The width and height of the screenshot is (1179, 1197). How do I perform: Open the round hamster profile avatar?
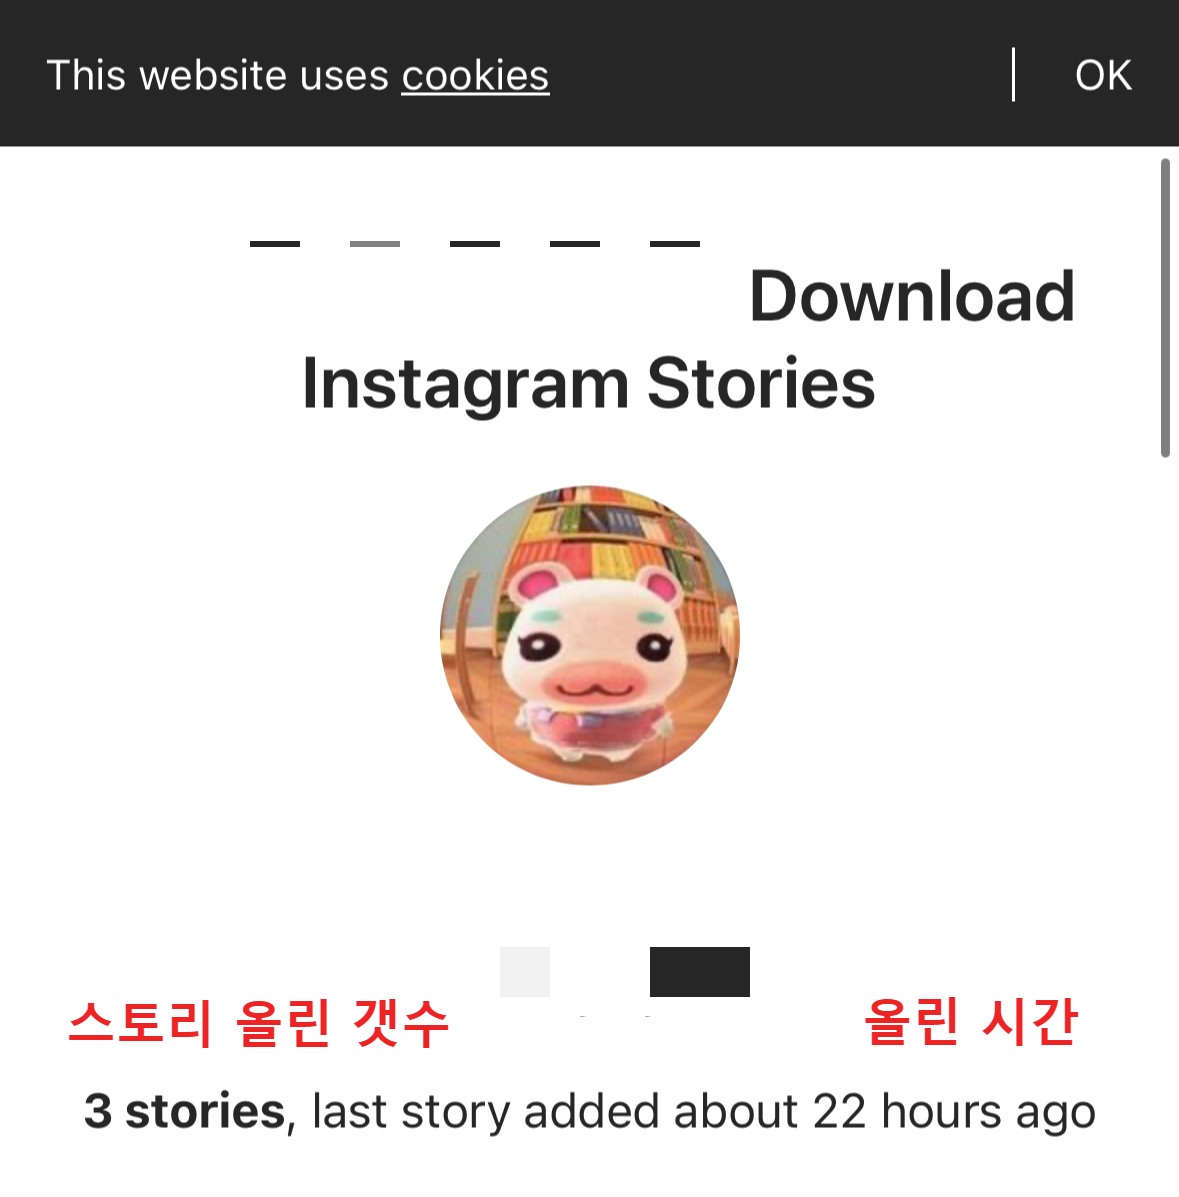tap(590, 635)
